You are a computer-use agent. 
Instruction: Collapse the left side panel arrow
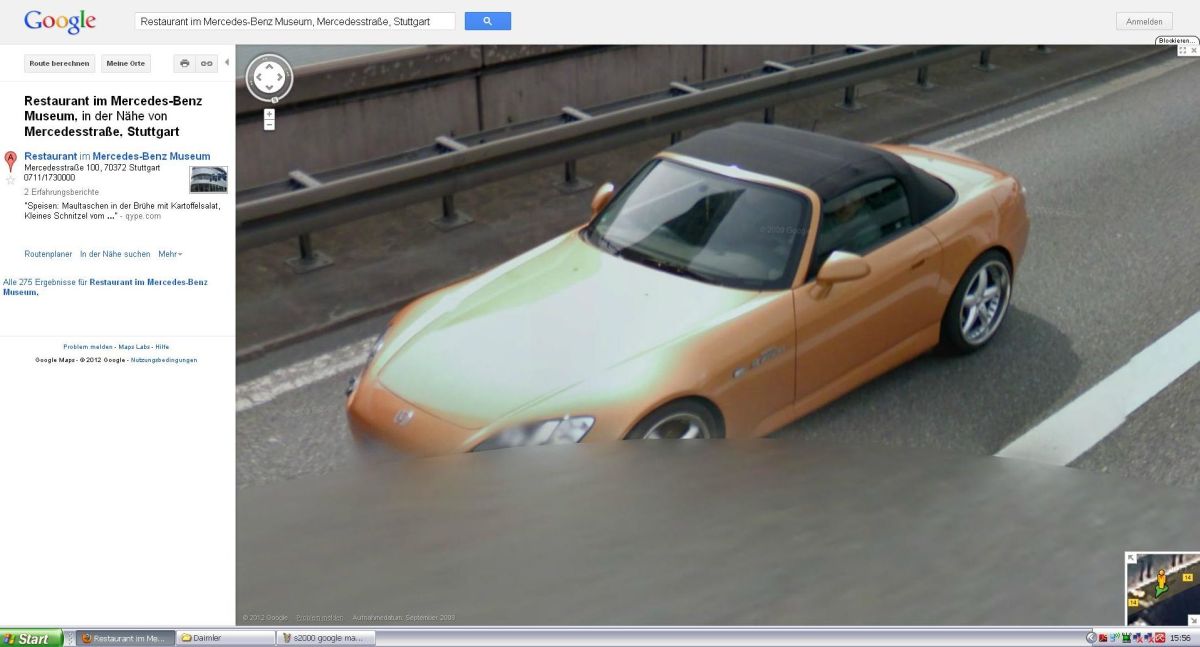226,63
